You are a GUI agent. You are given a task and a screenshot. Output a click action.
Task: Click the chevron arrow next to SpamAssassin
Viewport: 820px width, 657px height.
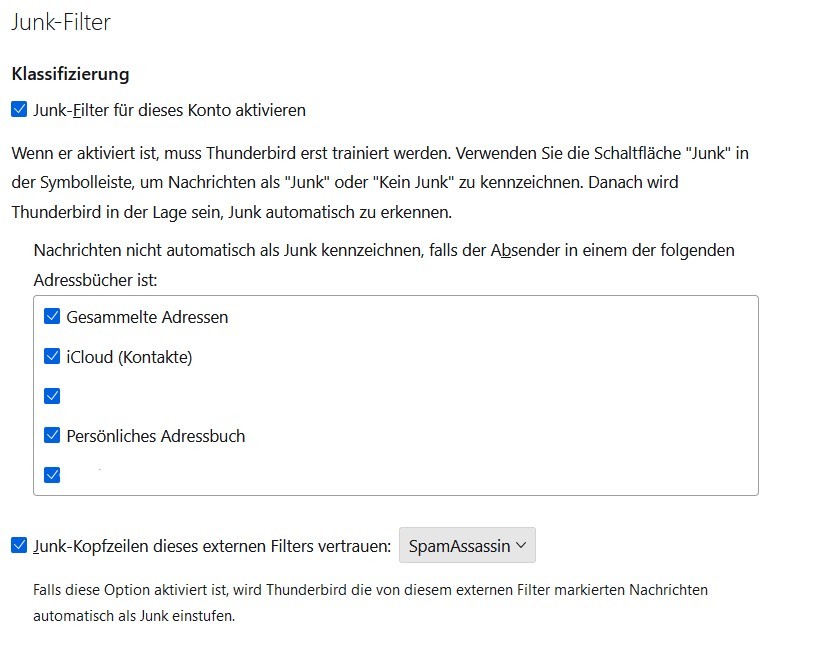(521, 546)
